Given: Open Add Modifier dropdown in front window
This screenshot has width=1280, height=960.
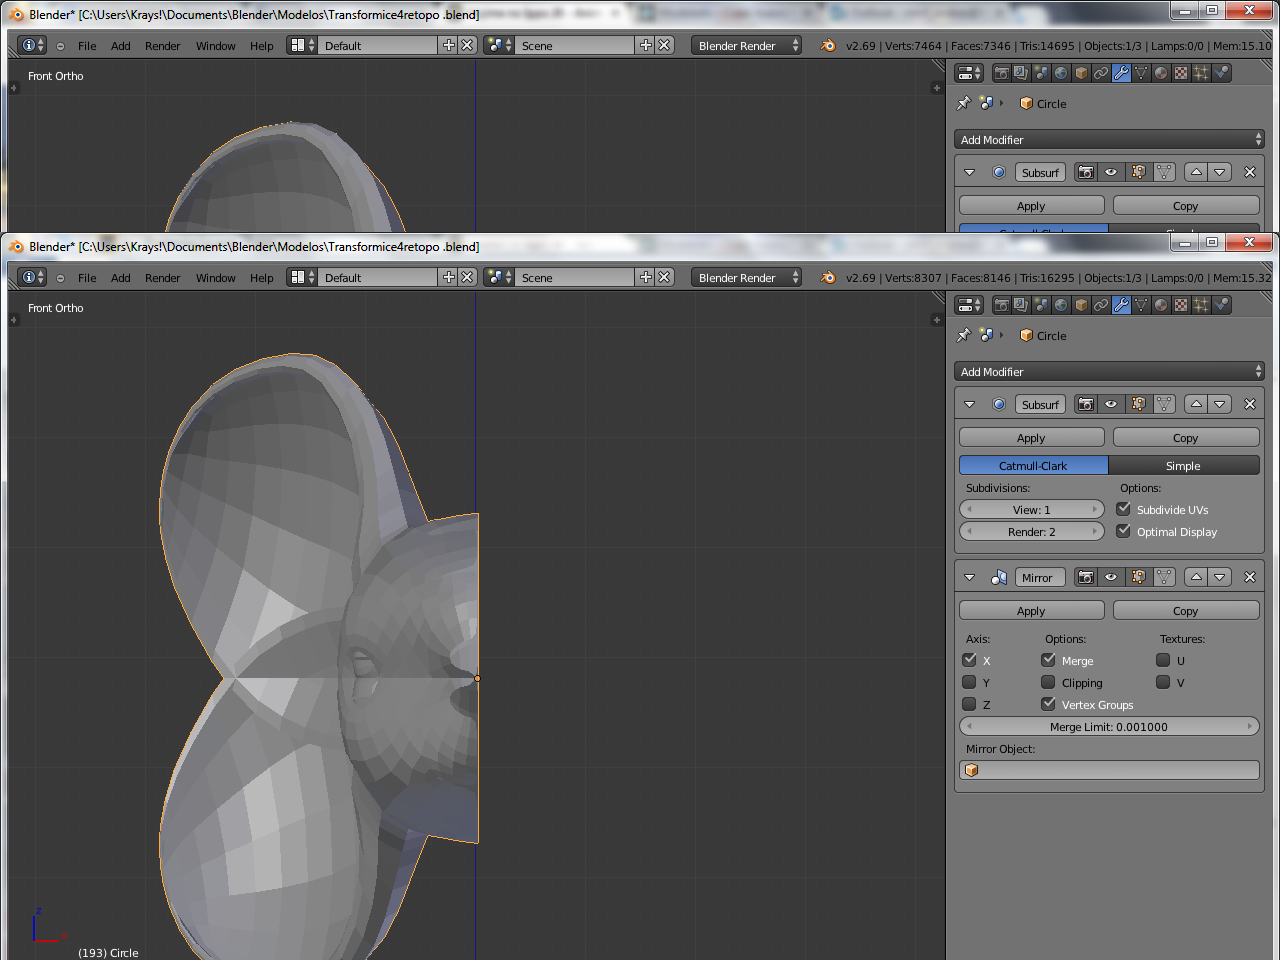Looking at the screenshot, I should 1110,372.
